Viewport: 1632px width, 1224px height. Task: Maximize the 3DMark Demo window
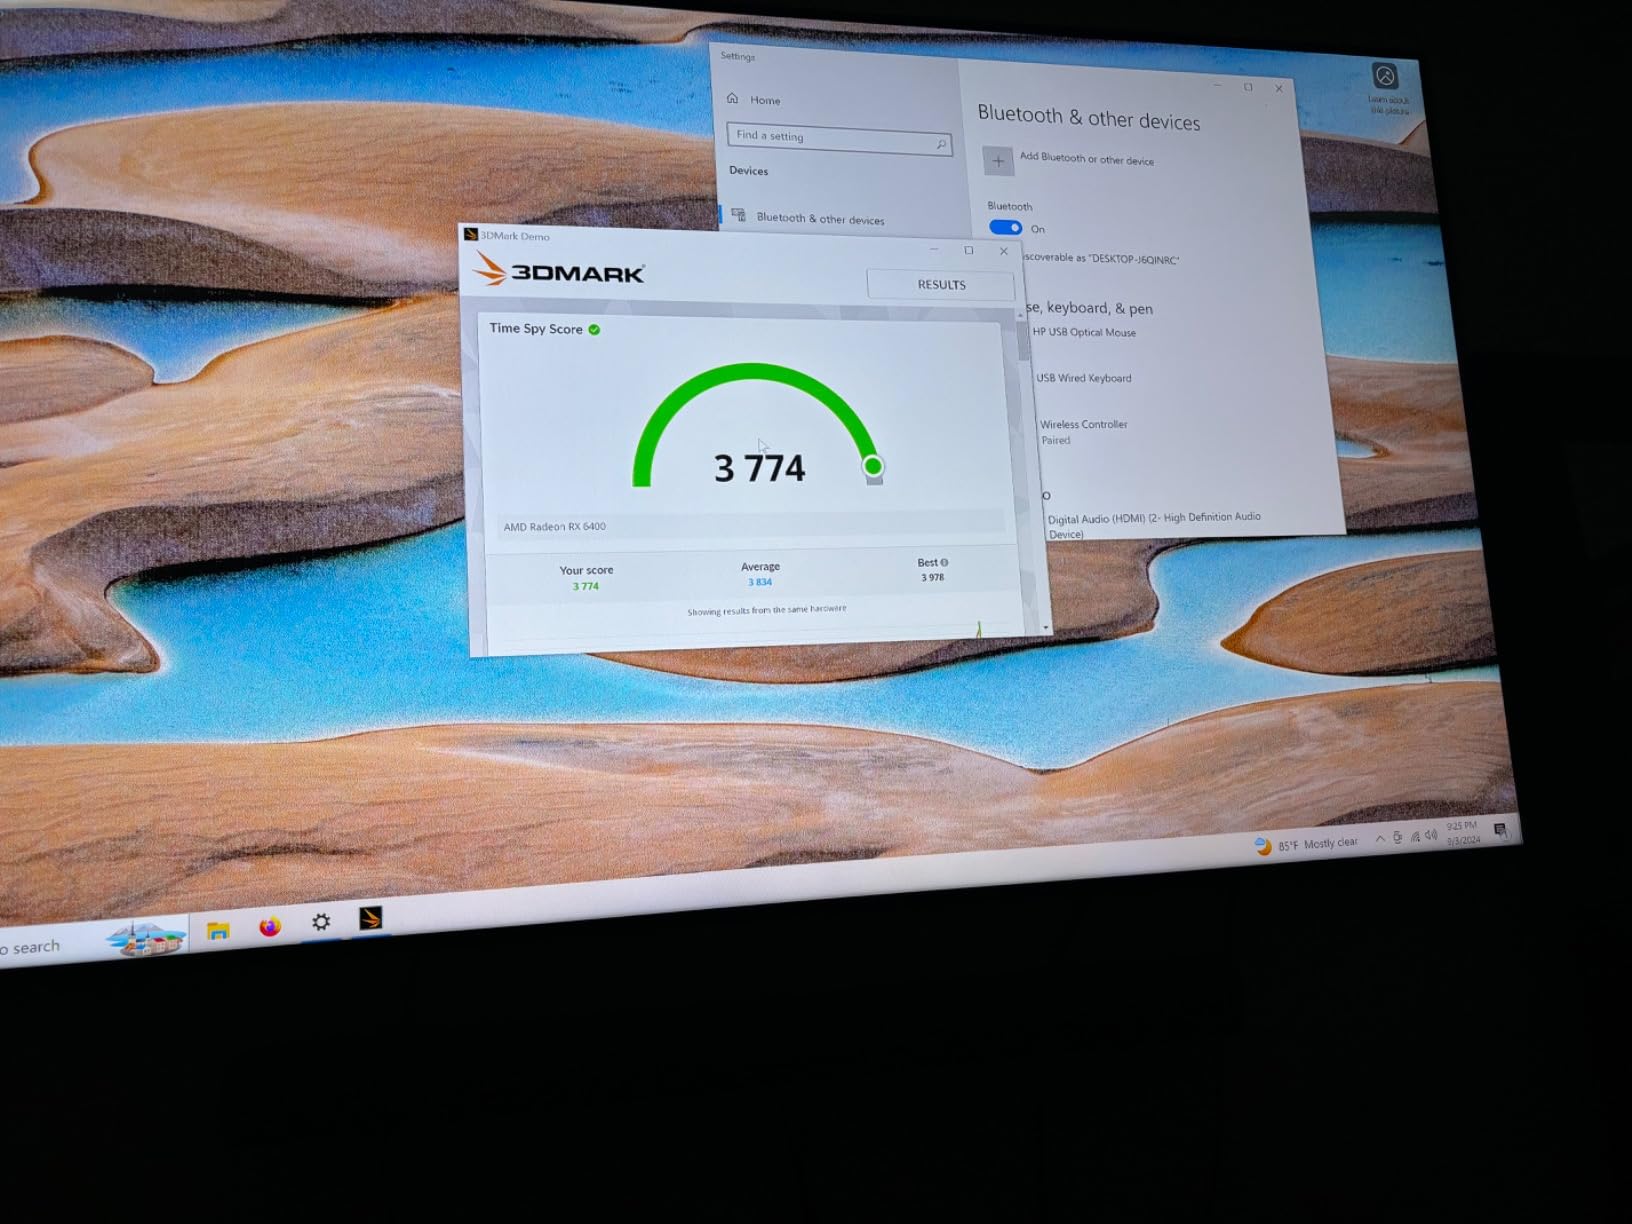(x=968, y=250)
